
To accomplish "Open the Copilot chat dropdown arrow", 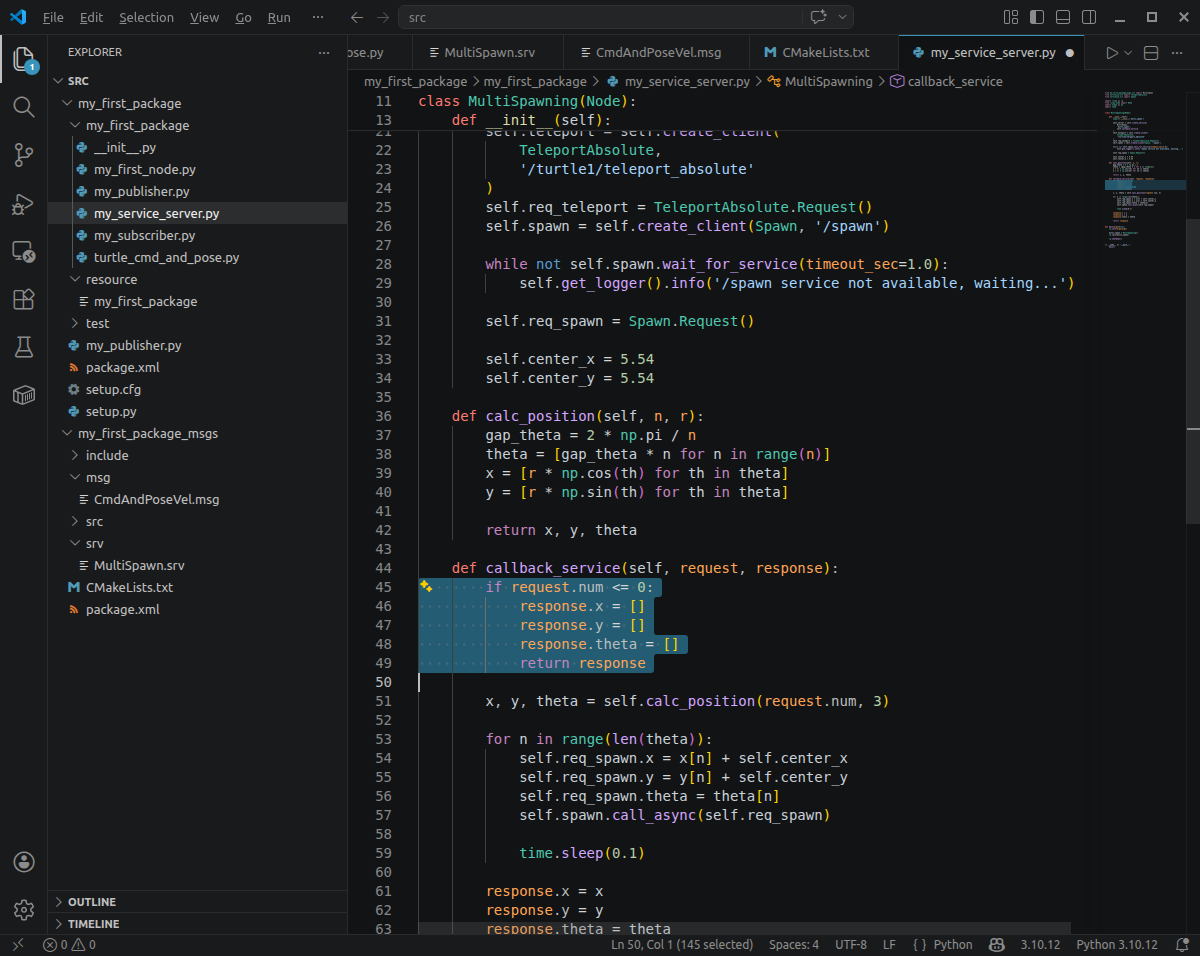I will tap(843, 18).
